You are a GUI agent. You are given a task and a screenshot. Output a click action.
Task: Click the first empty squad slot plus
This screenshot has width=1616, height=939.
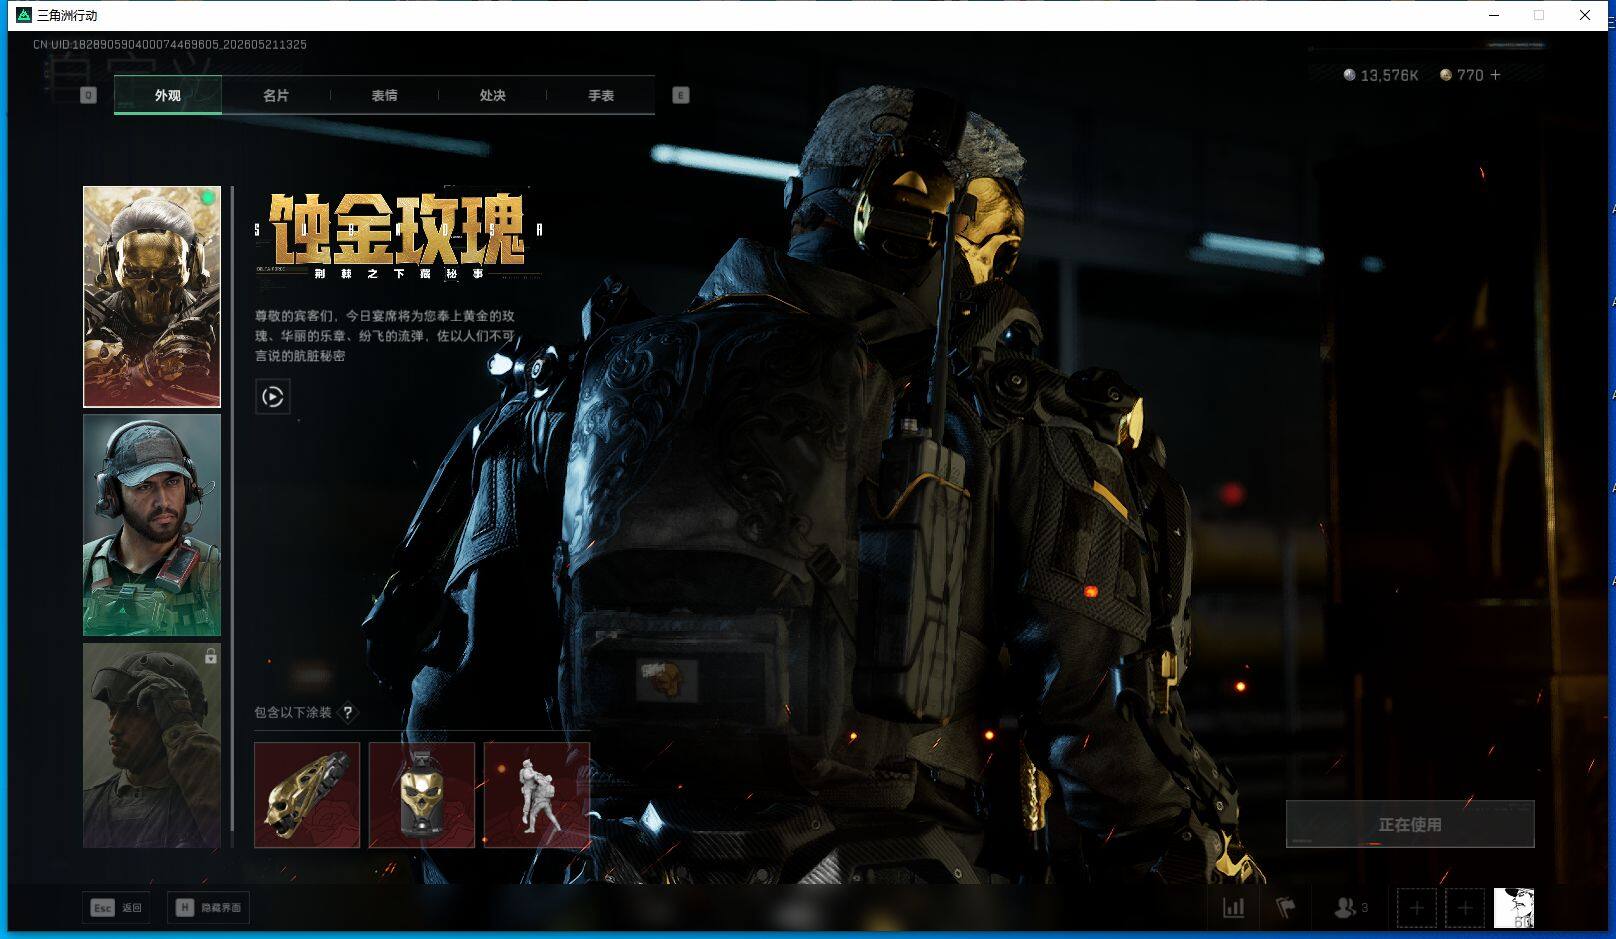click(x=1417, y=908)
